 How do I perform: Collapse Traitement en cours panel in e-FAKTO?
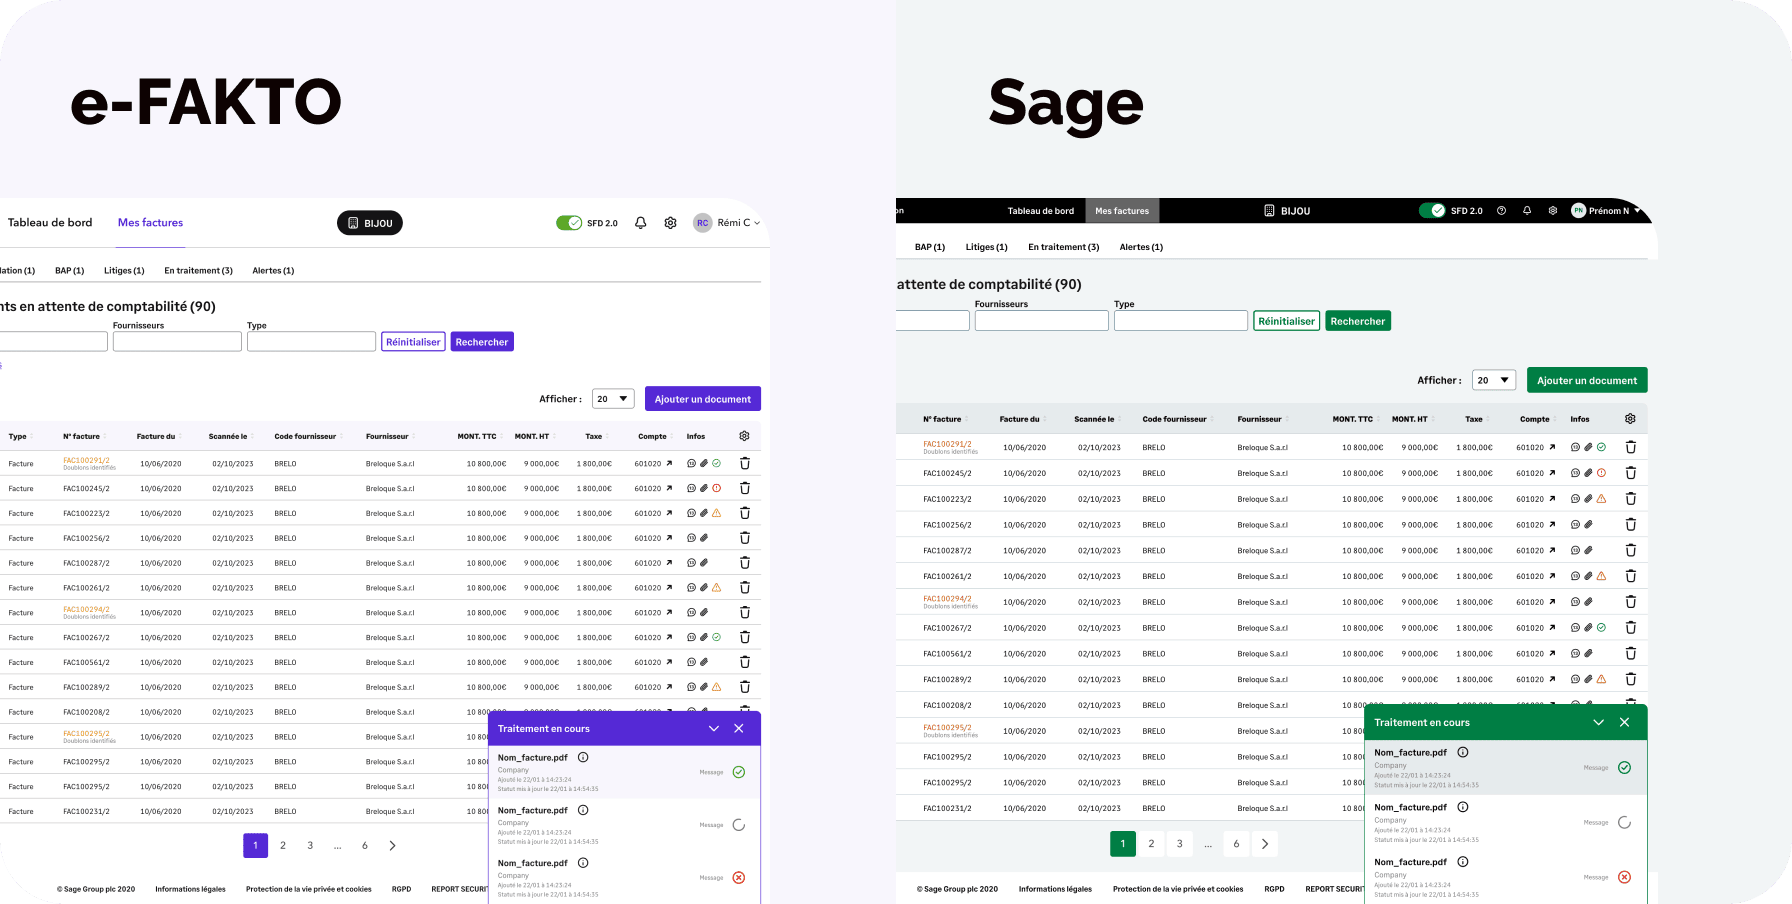point(714,728)
